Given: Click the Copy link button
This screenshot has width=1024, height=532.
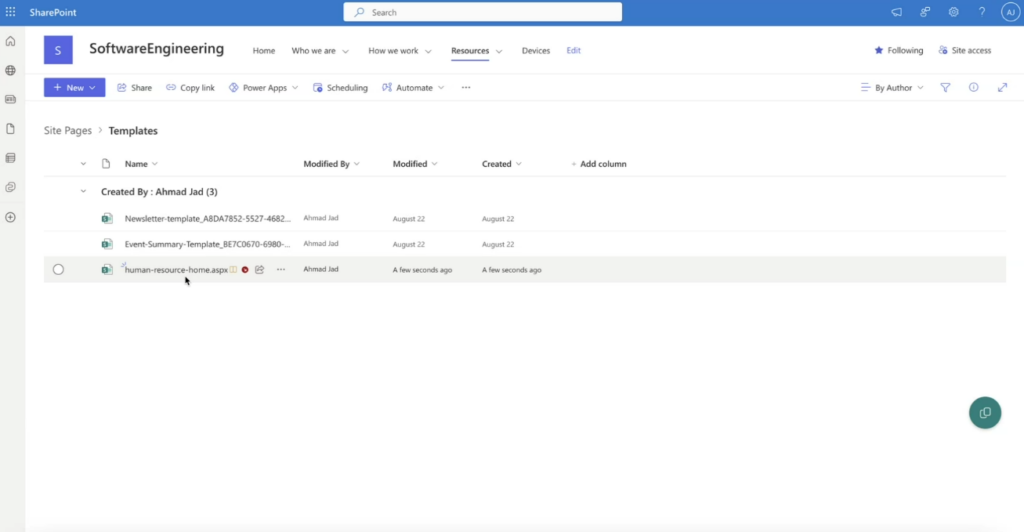Looking at the screenshot, I should click(x=190, y=88).
